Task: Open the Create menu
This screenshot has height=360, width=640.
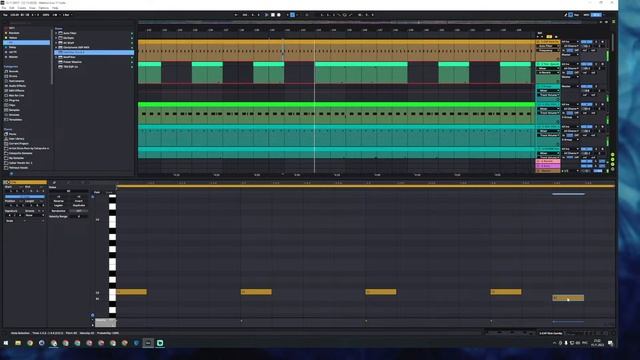Action: [21, 8]
